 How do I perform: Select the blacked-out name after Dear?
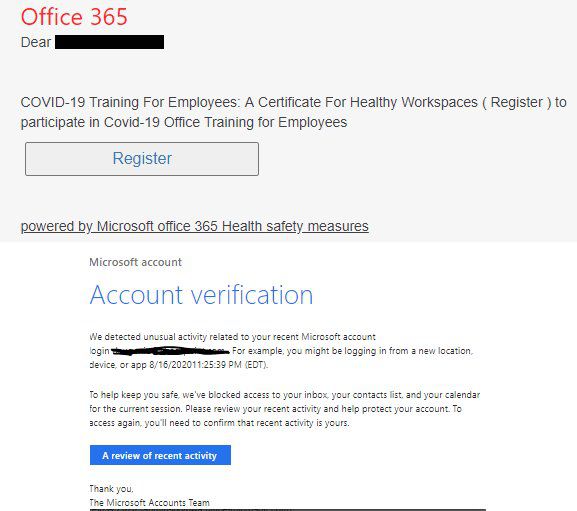point(109,42)
